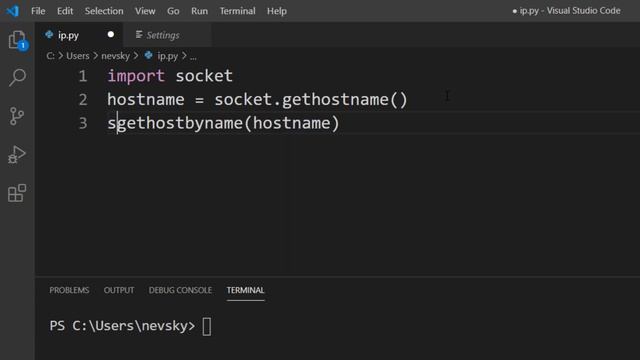Click 'gethostname()' on line 2
640x360 pixels.
(344, 100)
